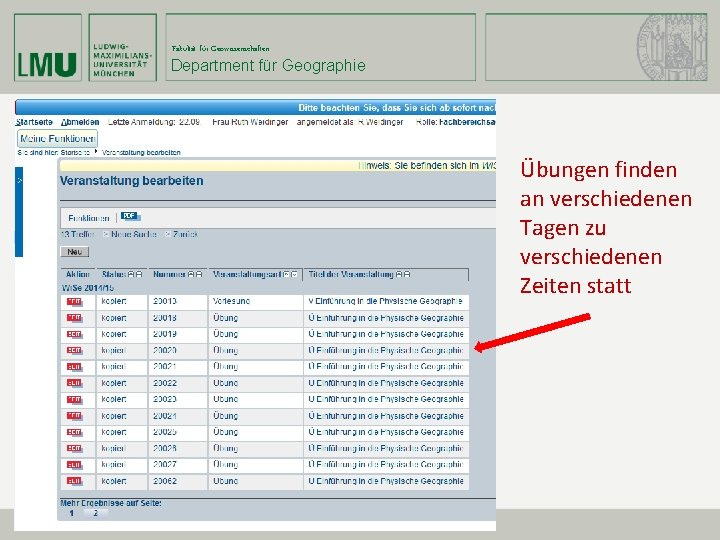Open Ü Einführung title in row 20062
The width and height of the screenshot is (720, 540).
point(386,481)
